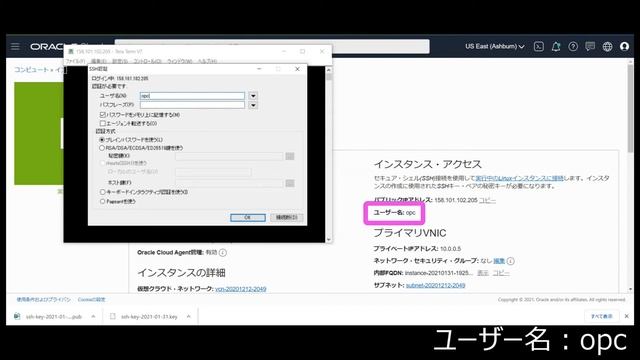Open Tera Term ヘルプ menu
This screenshot has height=360, width=640.
[207, 61]
